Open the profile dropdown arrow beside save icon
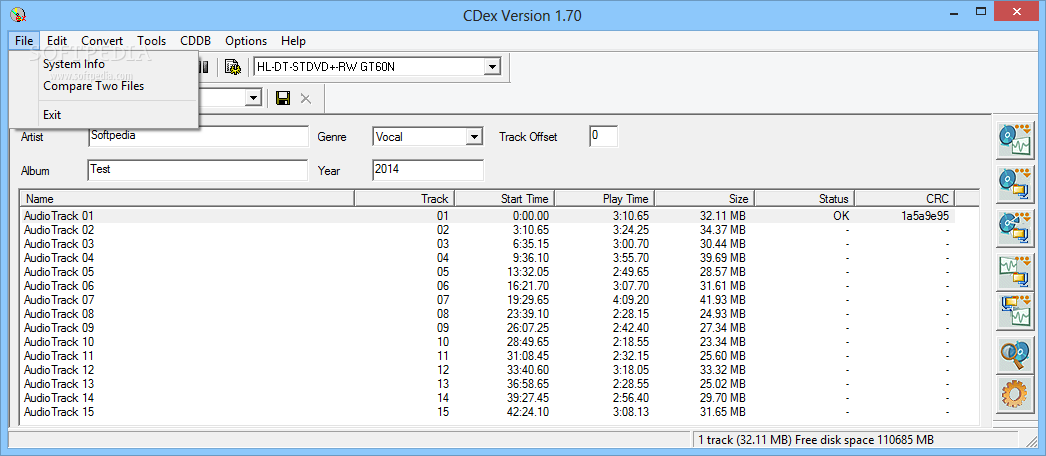Screen dimensions: 1046x456 [253, 99]
